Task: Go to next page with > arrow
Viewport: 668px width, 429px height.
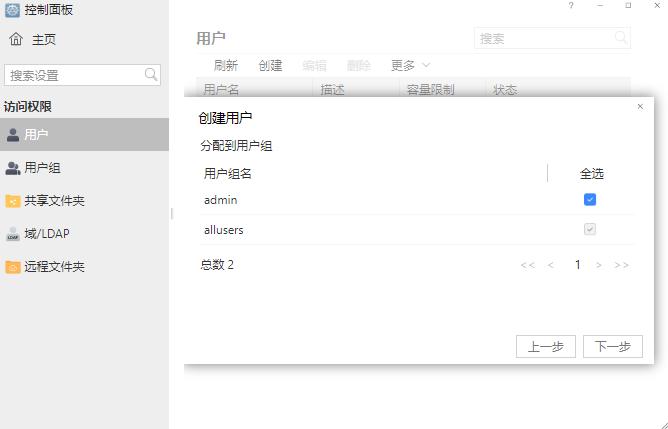Action: pyautogui.click(x=599, y=265)
